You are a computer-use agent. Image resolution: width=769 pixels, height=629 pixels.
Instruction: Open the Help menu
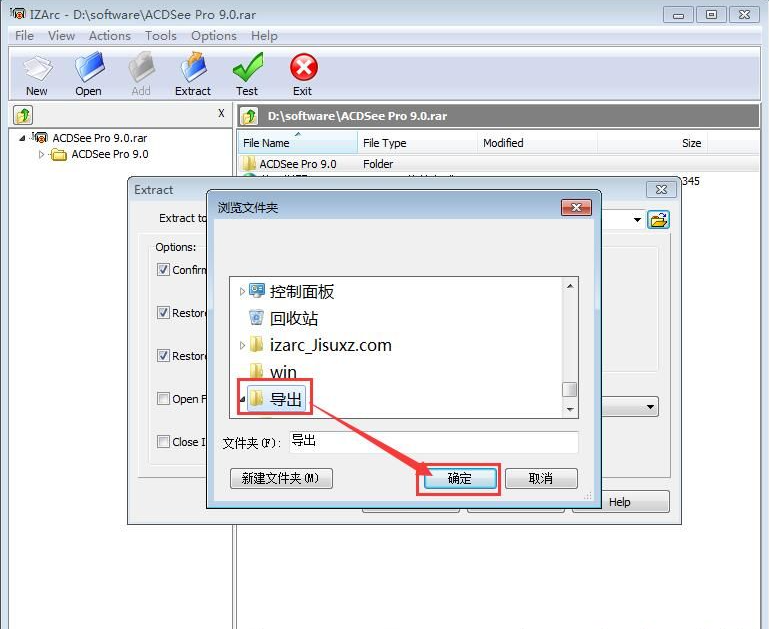pos(264,36)
